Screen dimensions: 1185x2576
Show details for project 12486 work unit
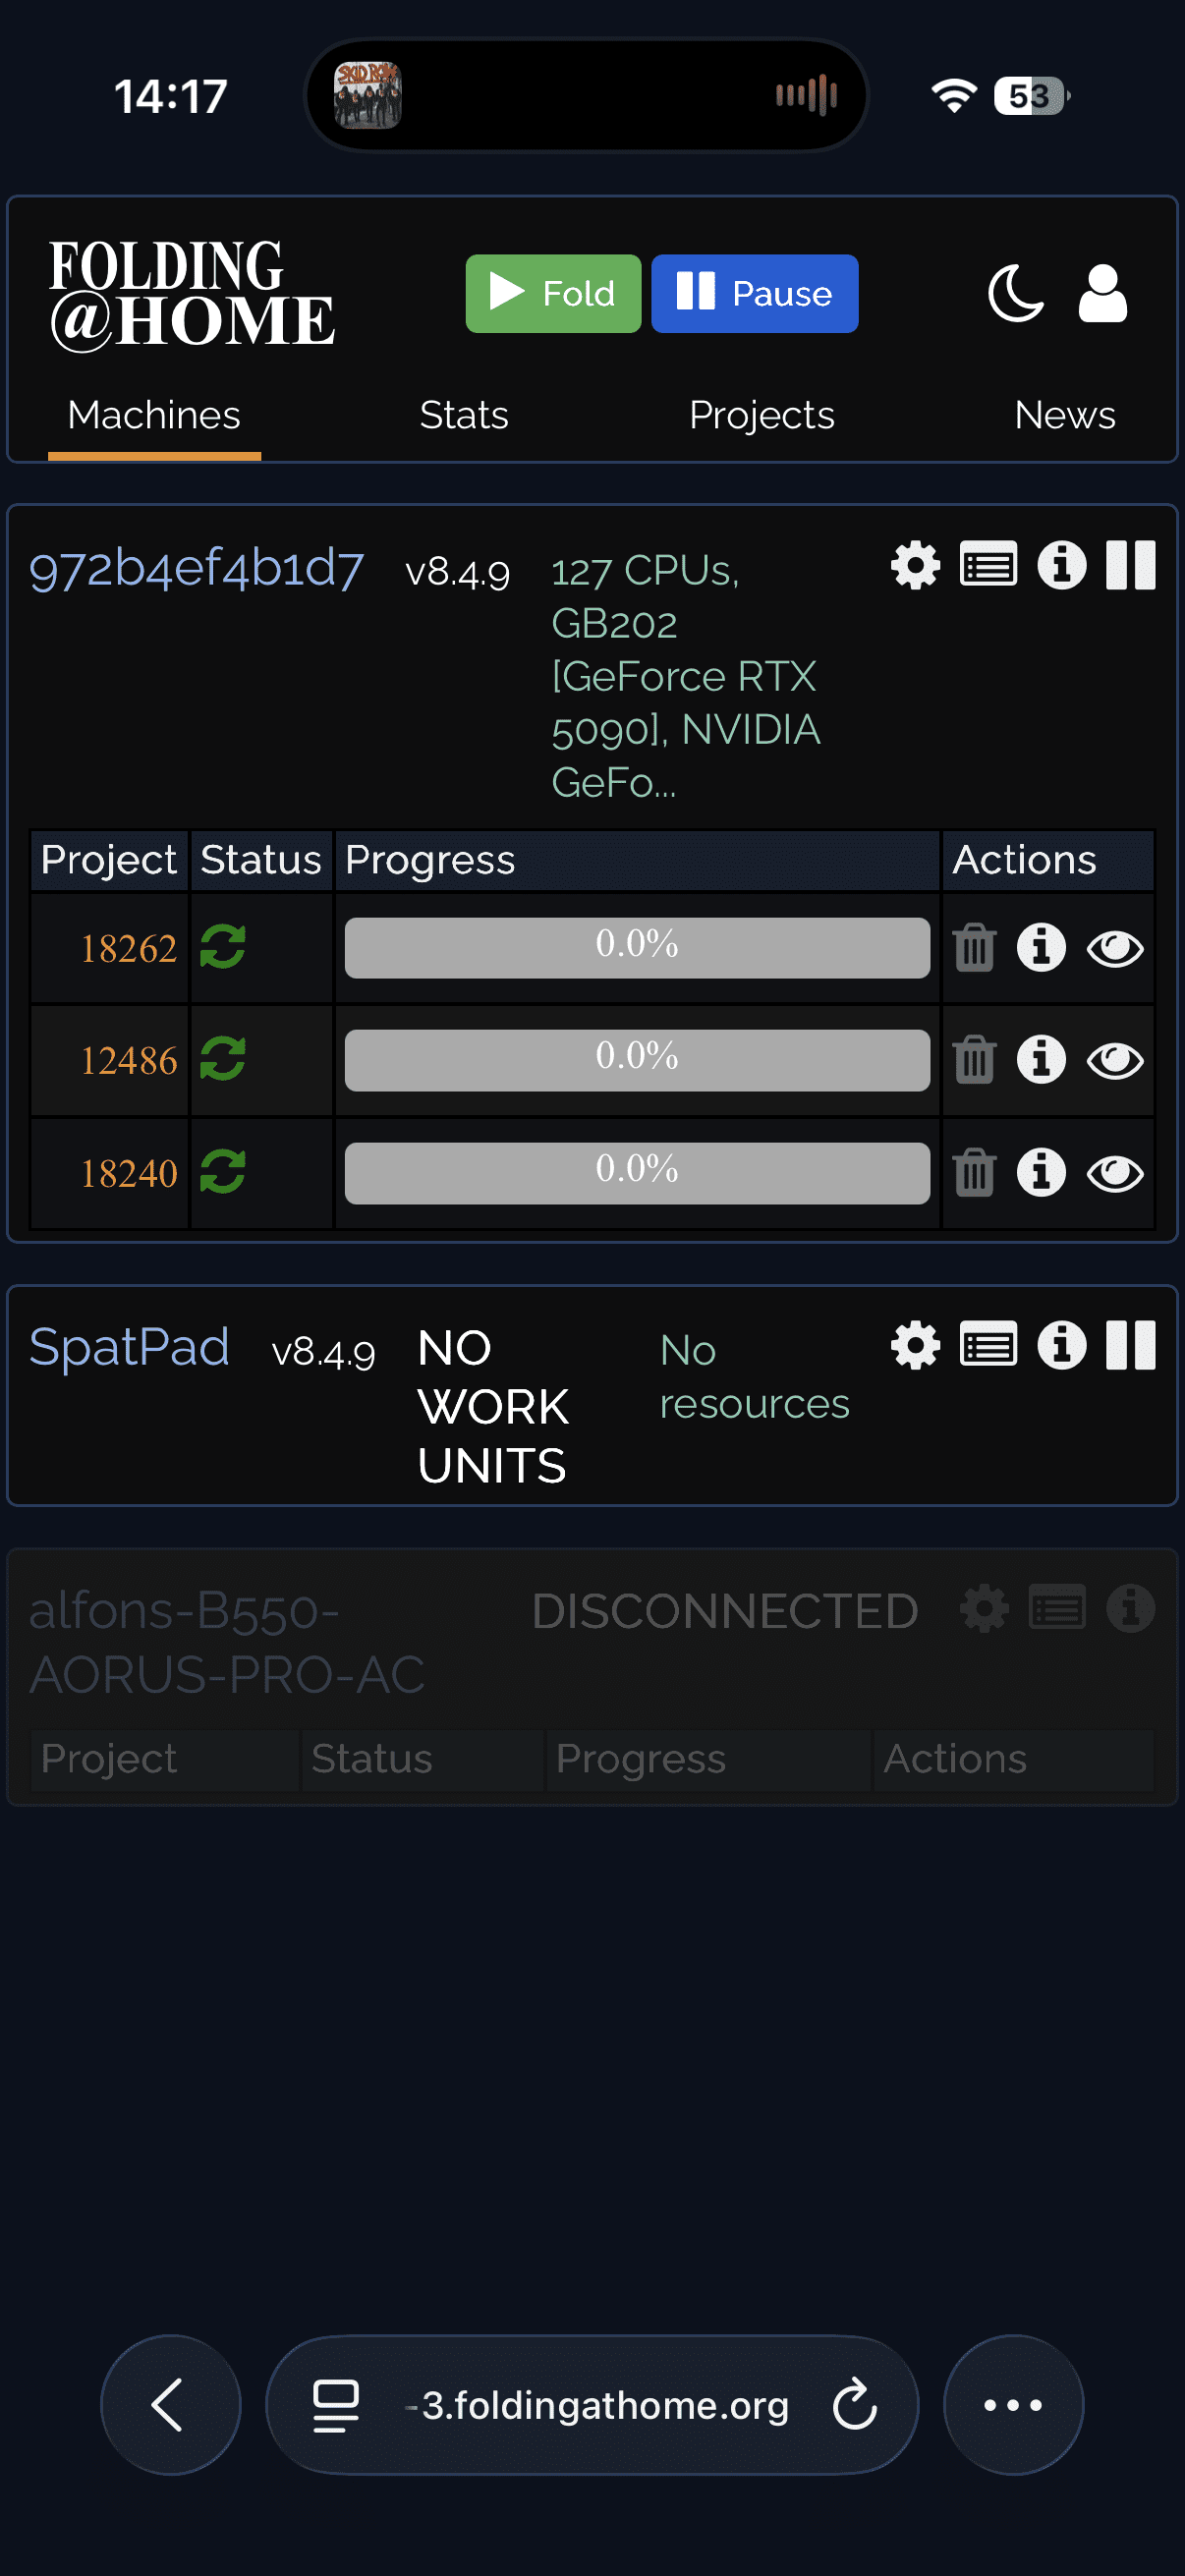click(1041, 1060)
